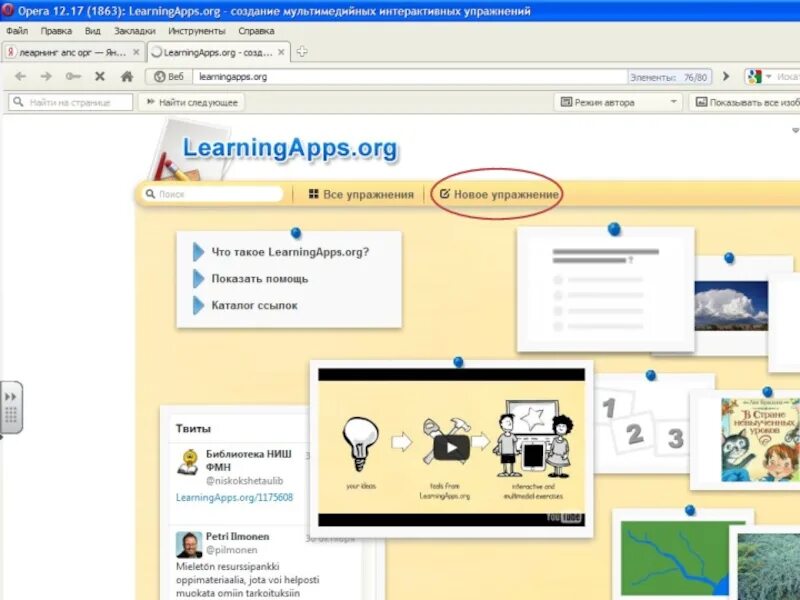Image resolution: width=800 pixels, height=600 pixels.
Task: Click the browser forward arrow
Action: point(46,77)
